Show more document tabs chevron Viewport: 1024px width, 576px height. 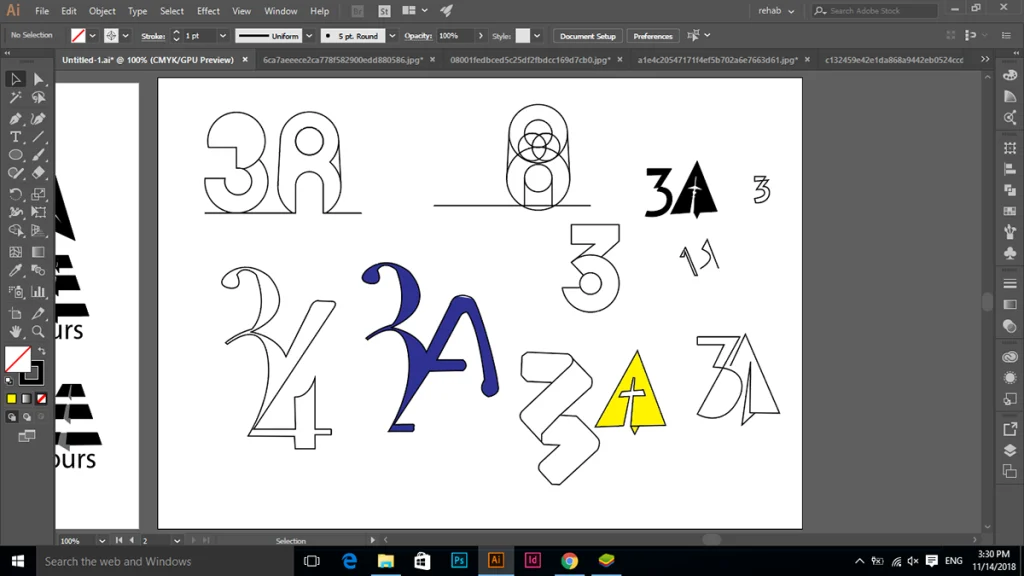985,59
